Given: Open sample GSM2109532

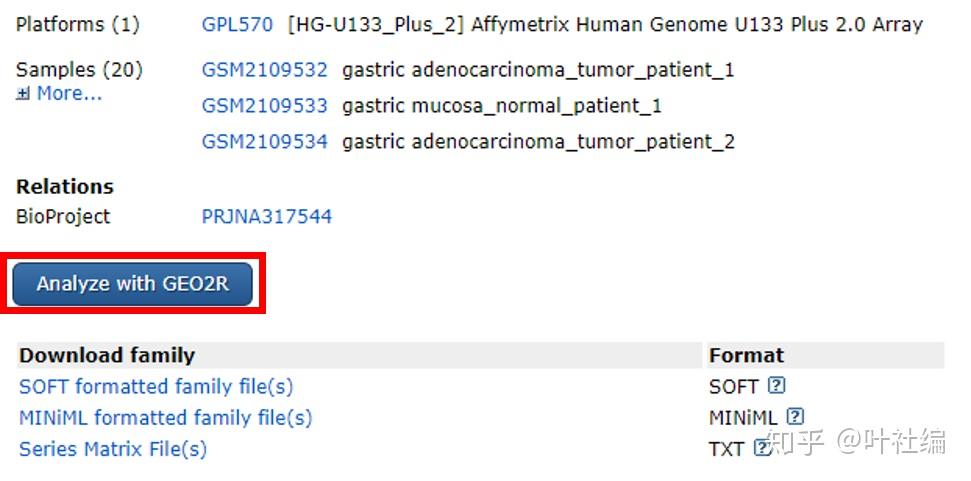Looking at the screenshot, I should 264,70.
